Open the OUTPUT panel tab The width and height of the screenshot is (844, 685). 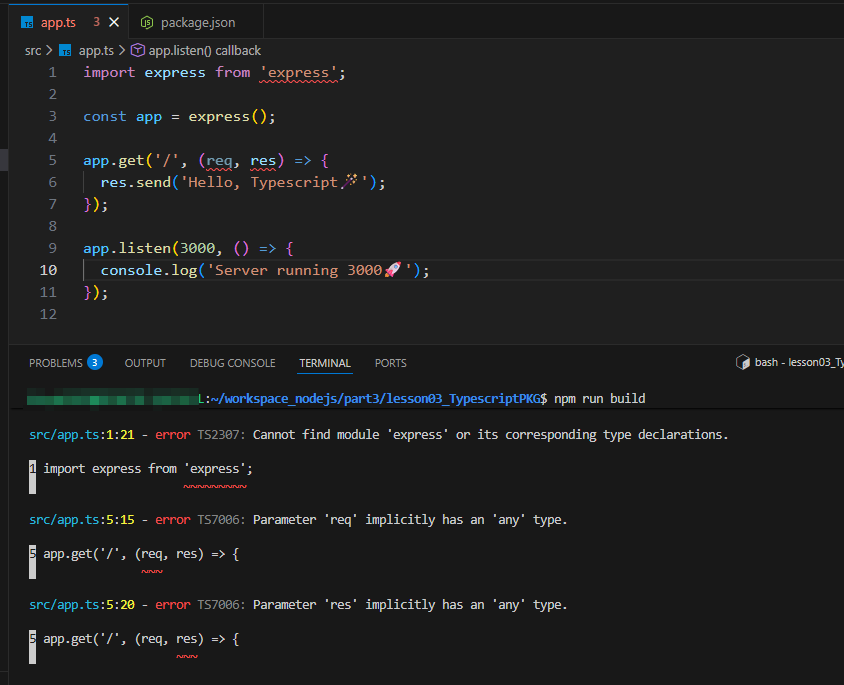coord(145,363)
